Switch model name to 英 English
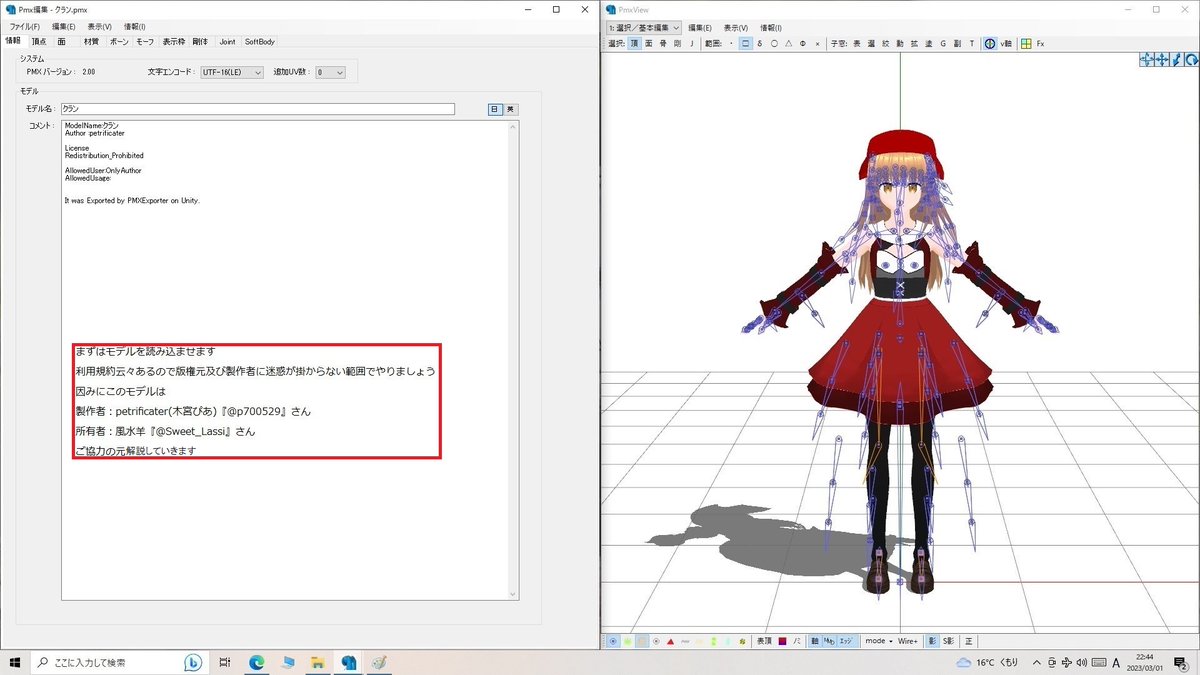Viewport: 1200px width, 675px height. 510,109
